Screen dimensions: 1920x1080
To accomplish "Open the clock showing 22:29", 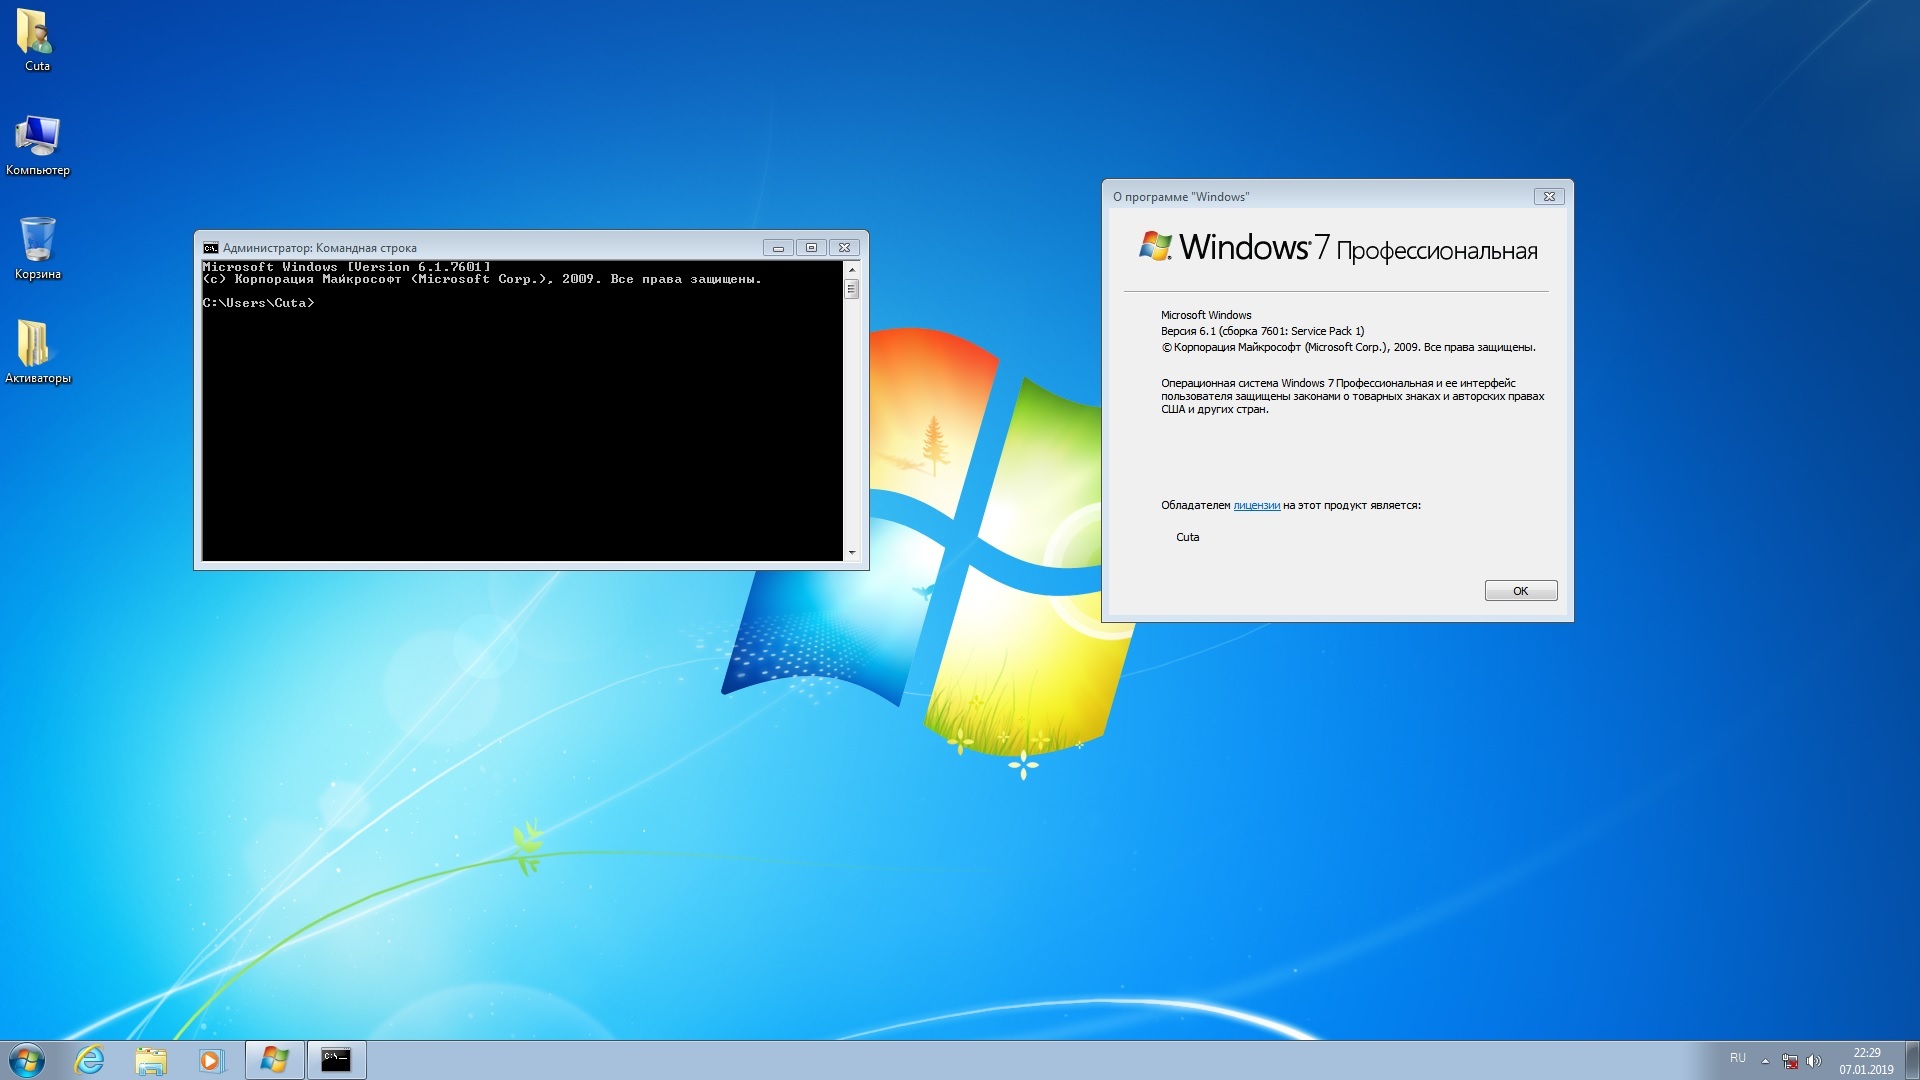I will 1866,1061.
